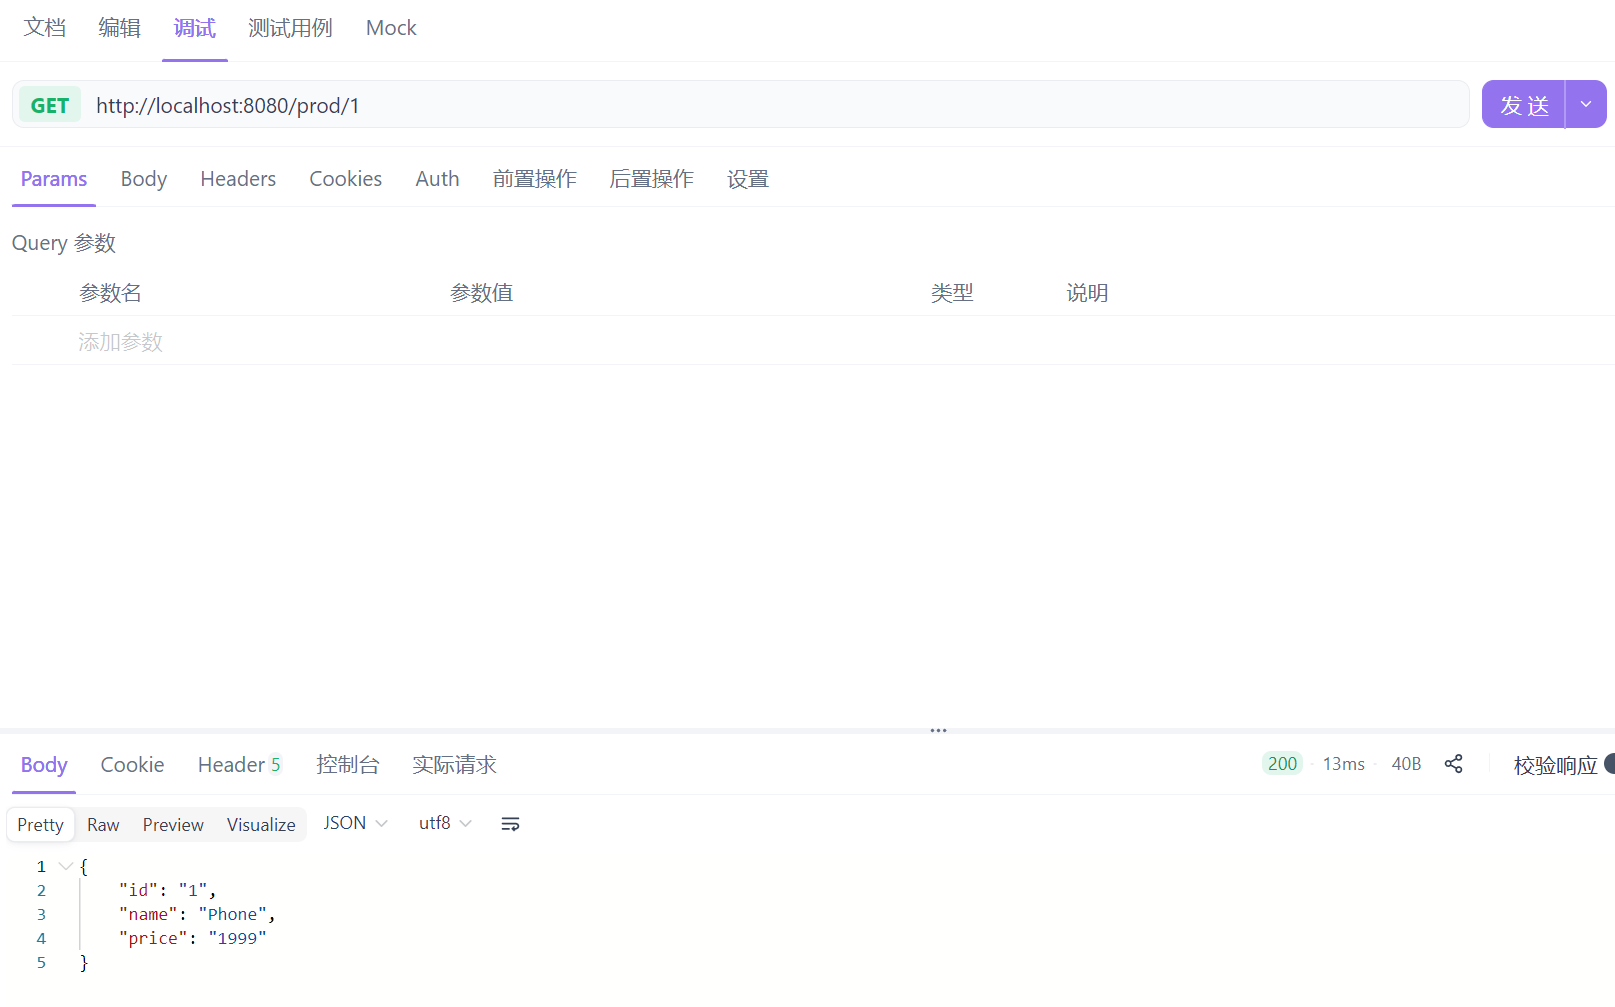Toggle the 校验响应 switch
Image resolution: width=1615 pixels, height=1007 pixels.
click(1609, 764)
